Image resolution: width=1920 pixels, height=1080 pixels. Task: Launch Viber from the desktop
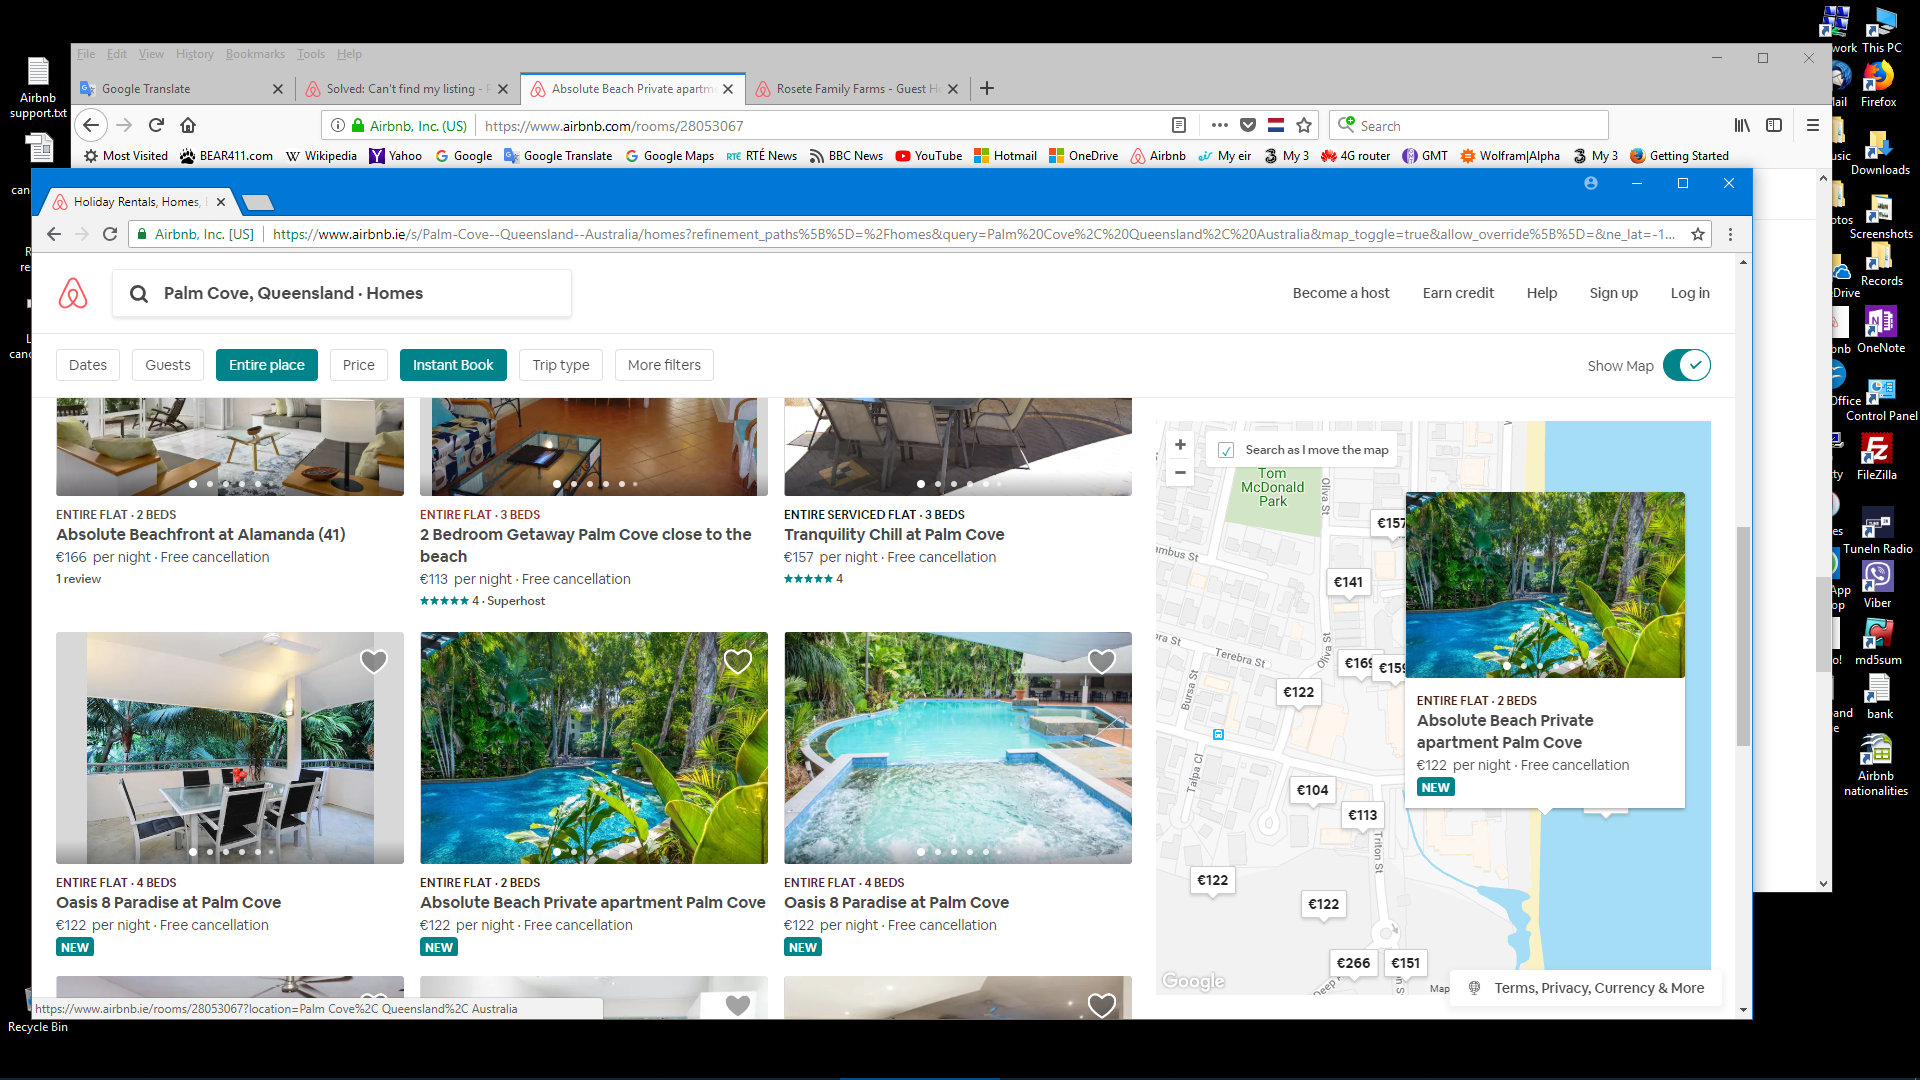pyautogui.click(x=1878, y=578)
